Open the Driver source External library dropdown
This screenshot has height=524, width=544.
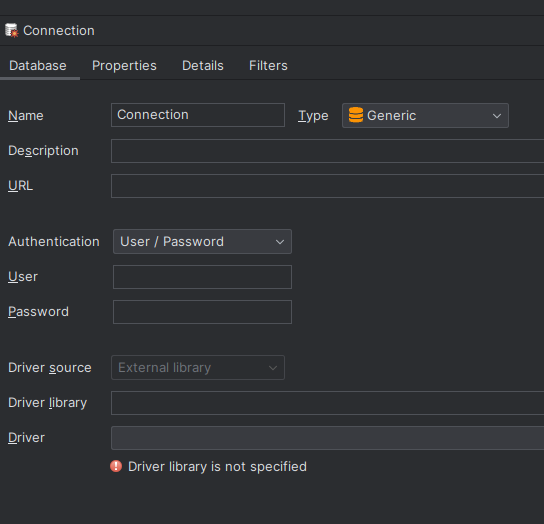click(198, 367)
